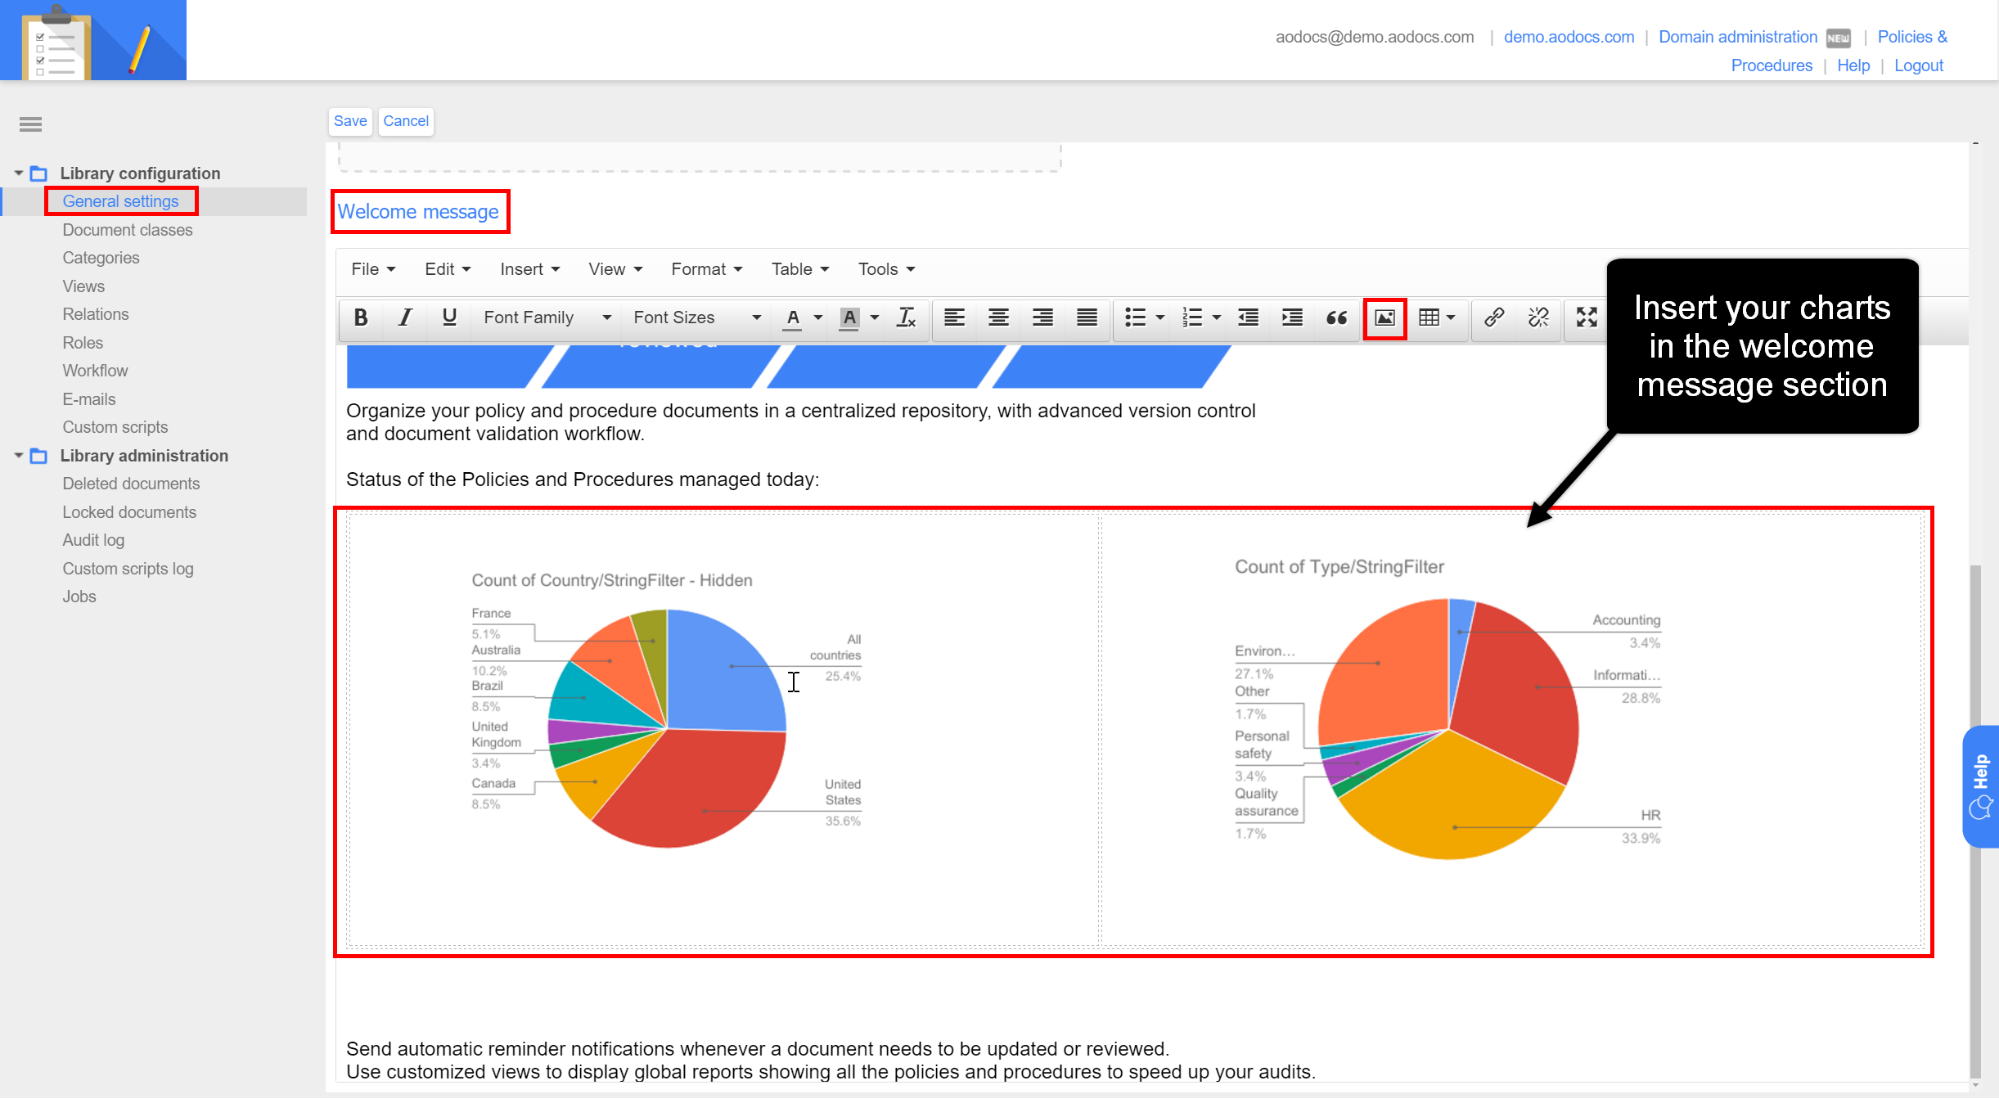Viewport: 1999px width, 1099px height.
Task: Click the table icon in the toolbar
Action: click(1429, 318)
